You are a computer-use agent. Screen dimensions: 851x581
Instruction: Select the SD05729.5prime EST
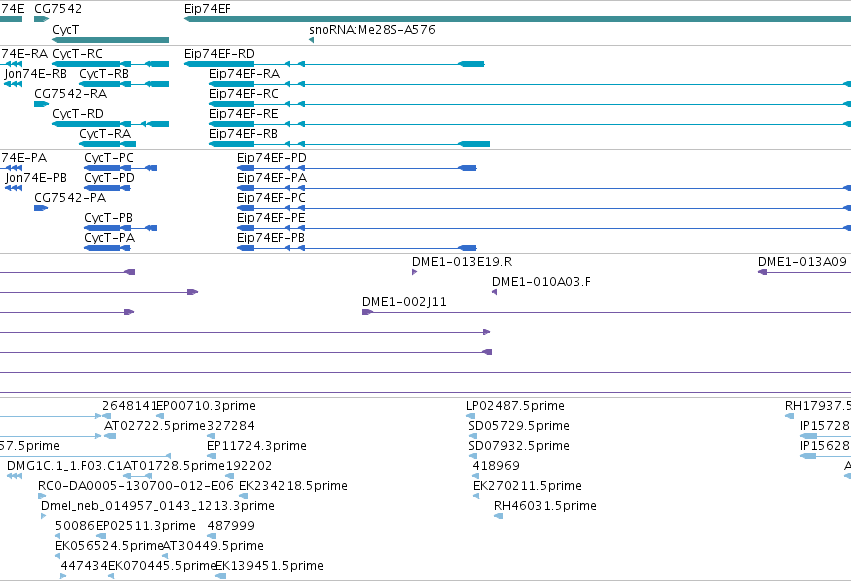click(473, 436)
